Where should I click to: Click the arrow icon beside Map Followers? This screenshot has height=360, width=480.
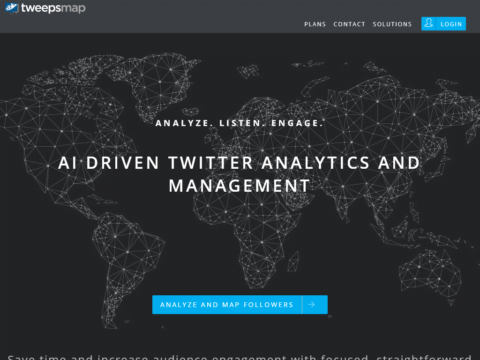311,304
